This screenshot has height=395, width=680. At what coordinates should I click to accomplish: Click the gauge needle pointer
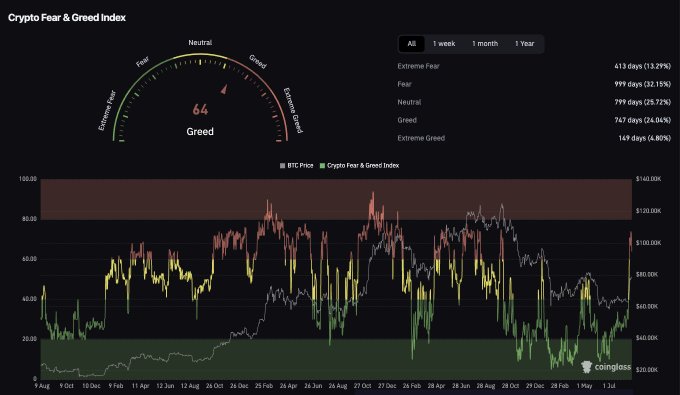(x=224, y=89)
